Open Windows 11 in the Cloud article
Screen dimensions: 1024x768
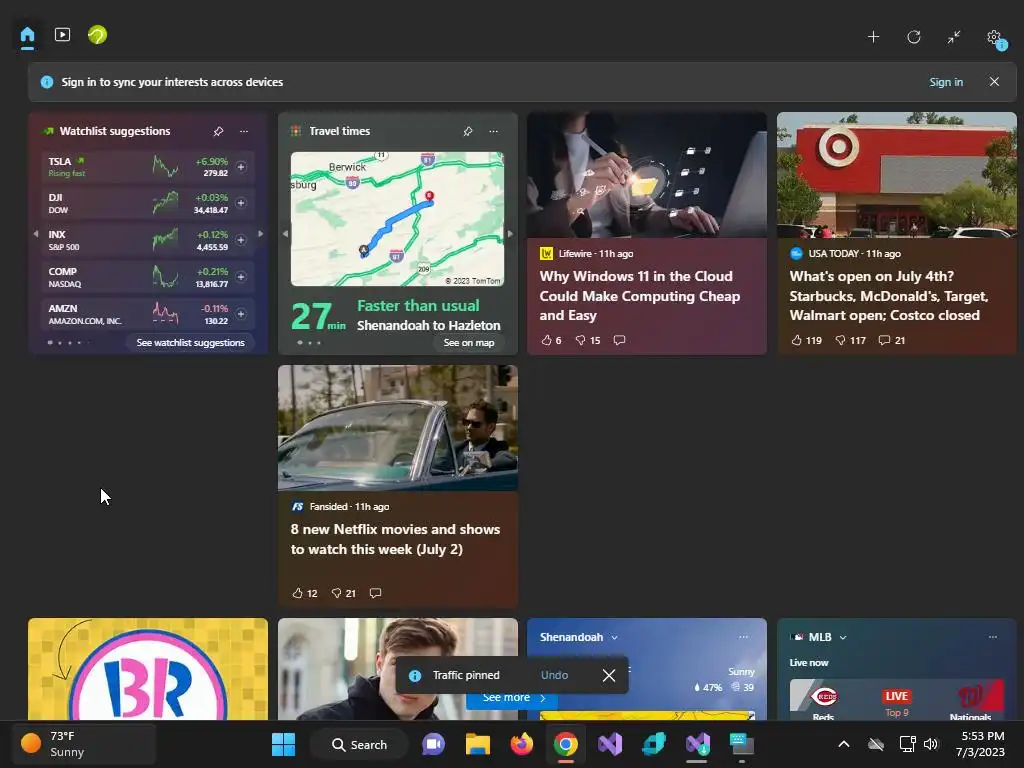tap(639, 296)
